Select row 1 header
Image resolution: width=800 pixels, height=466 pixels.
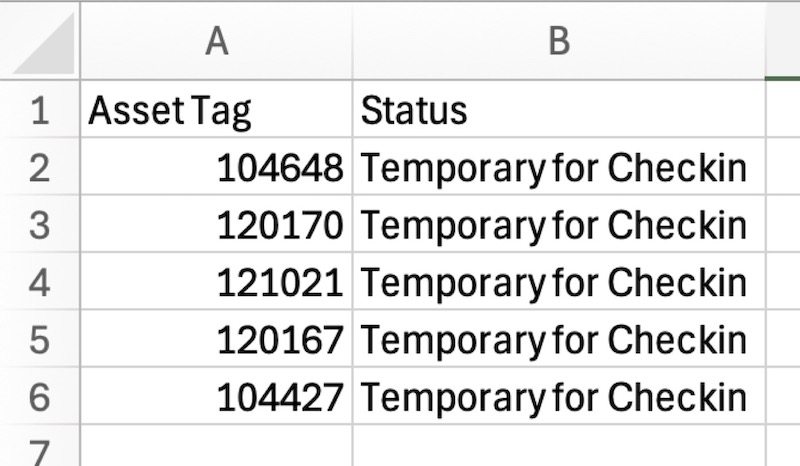pos(40,109)
